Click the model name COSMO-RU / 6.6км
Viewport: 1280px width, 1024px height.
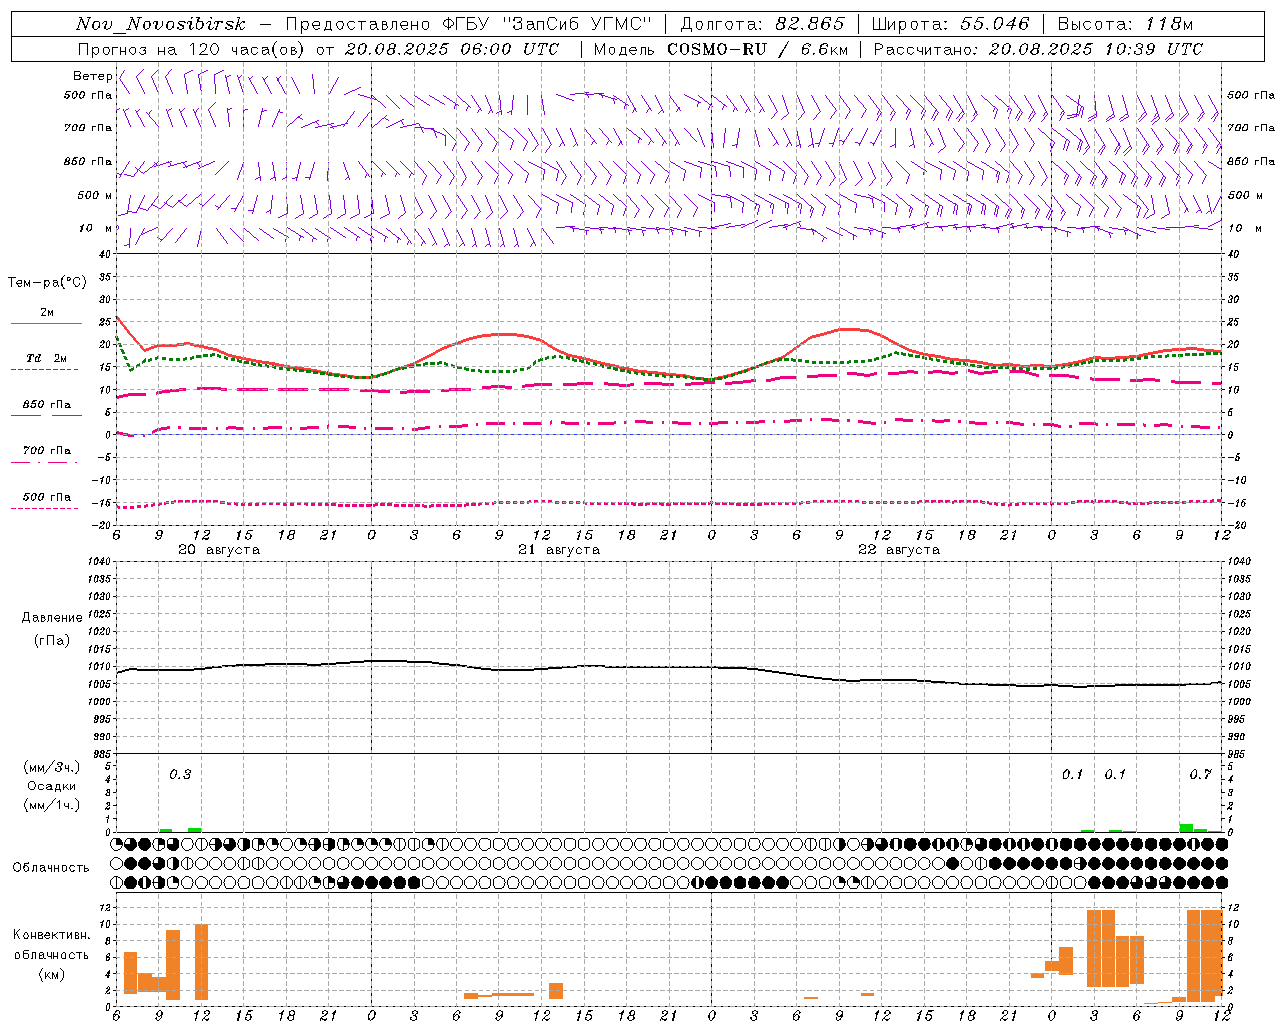758,49
